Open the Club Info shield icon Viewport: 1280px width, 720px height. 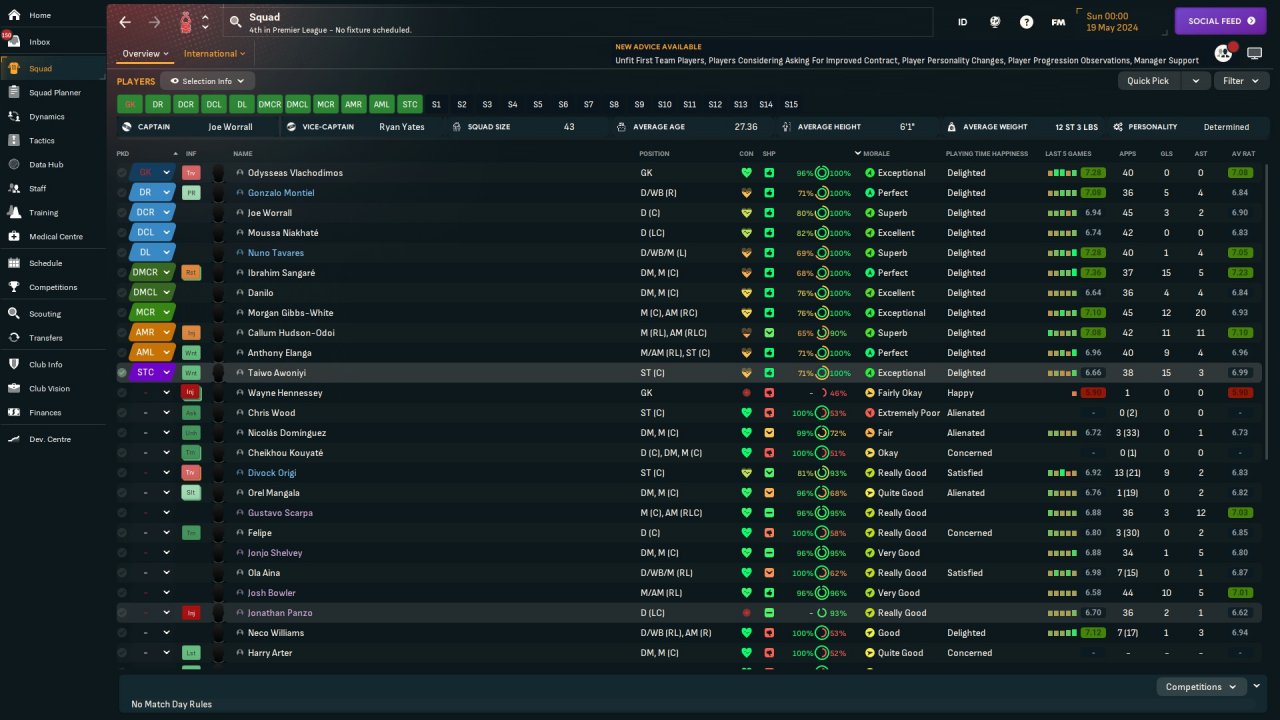click(14, 364)
